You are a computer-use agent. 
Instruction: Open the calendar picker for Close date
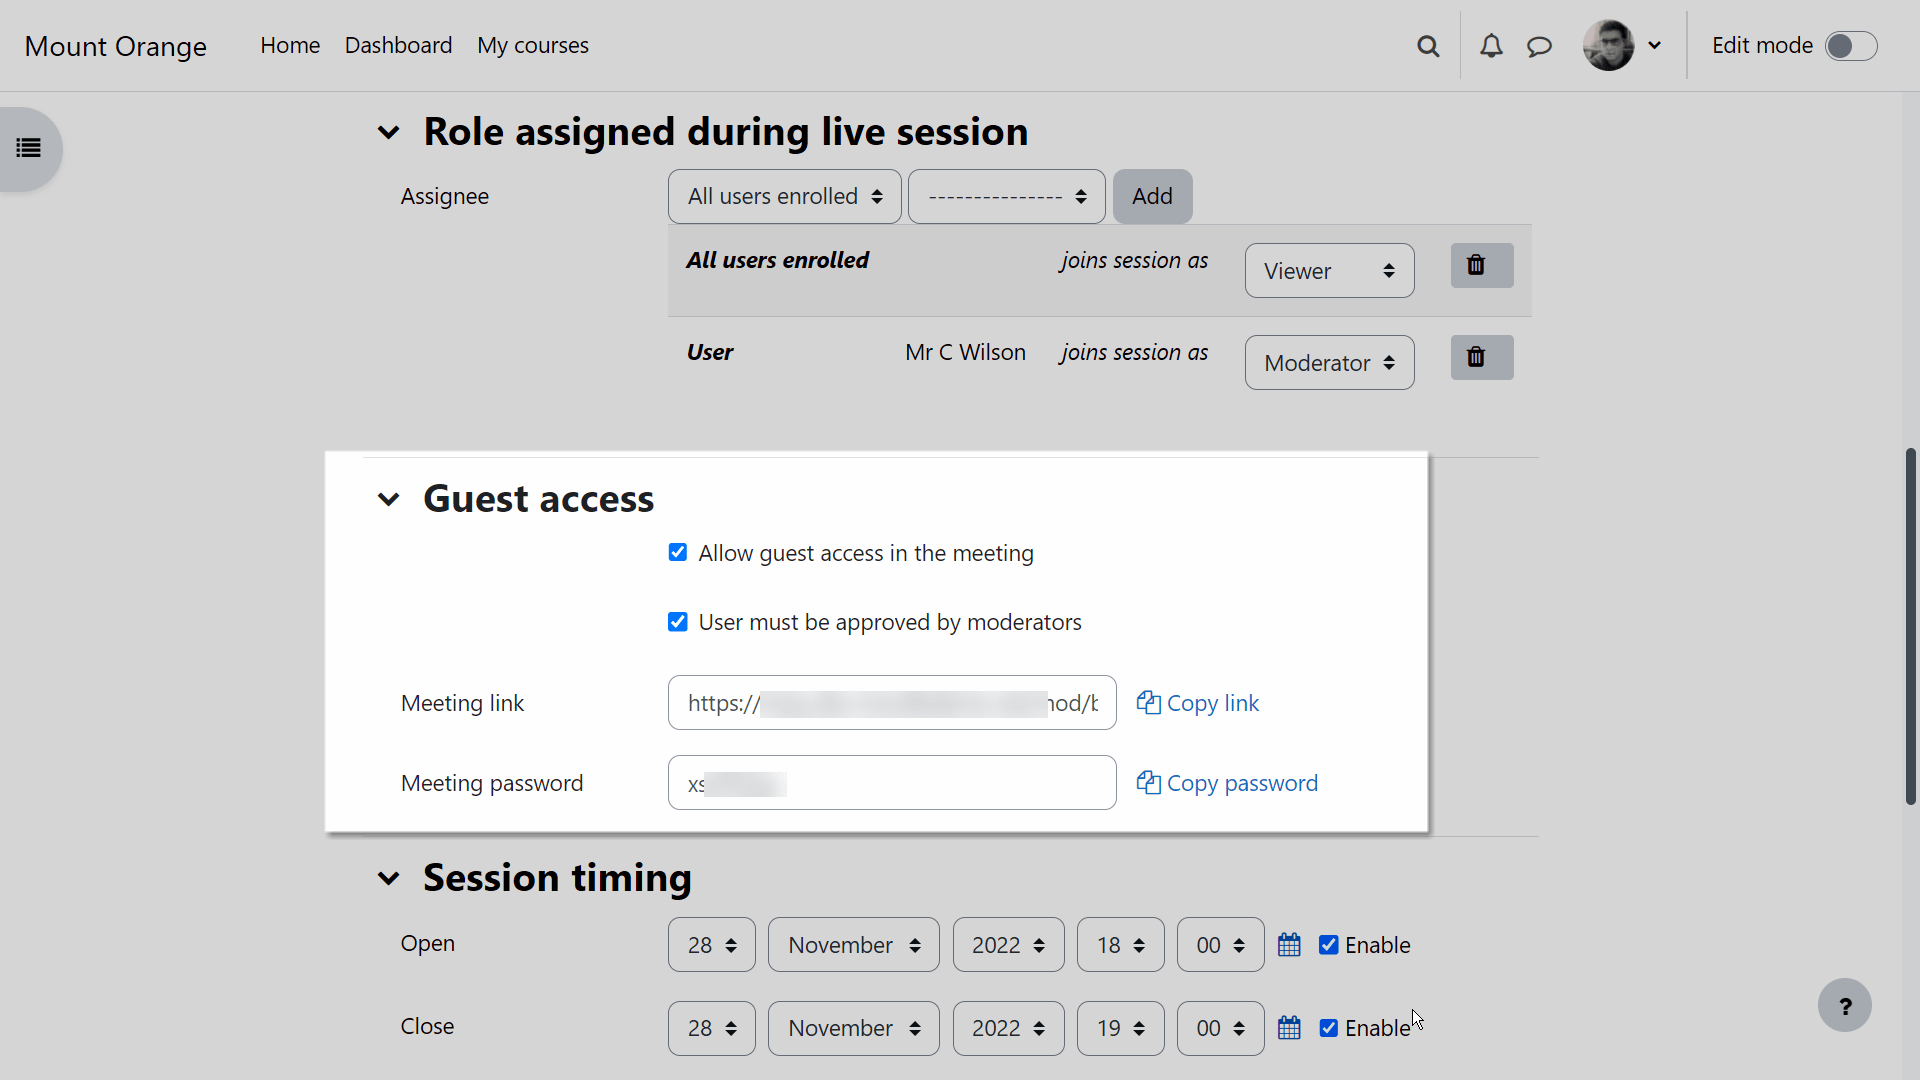click(x=1289, y=1028)
